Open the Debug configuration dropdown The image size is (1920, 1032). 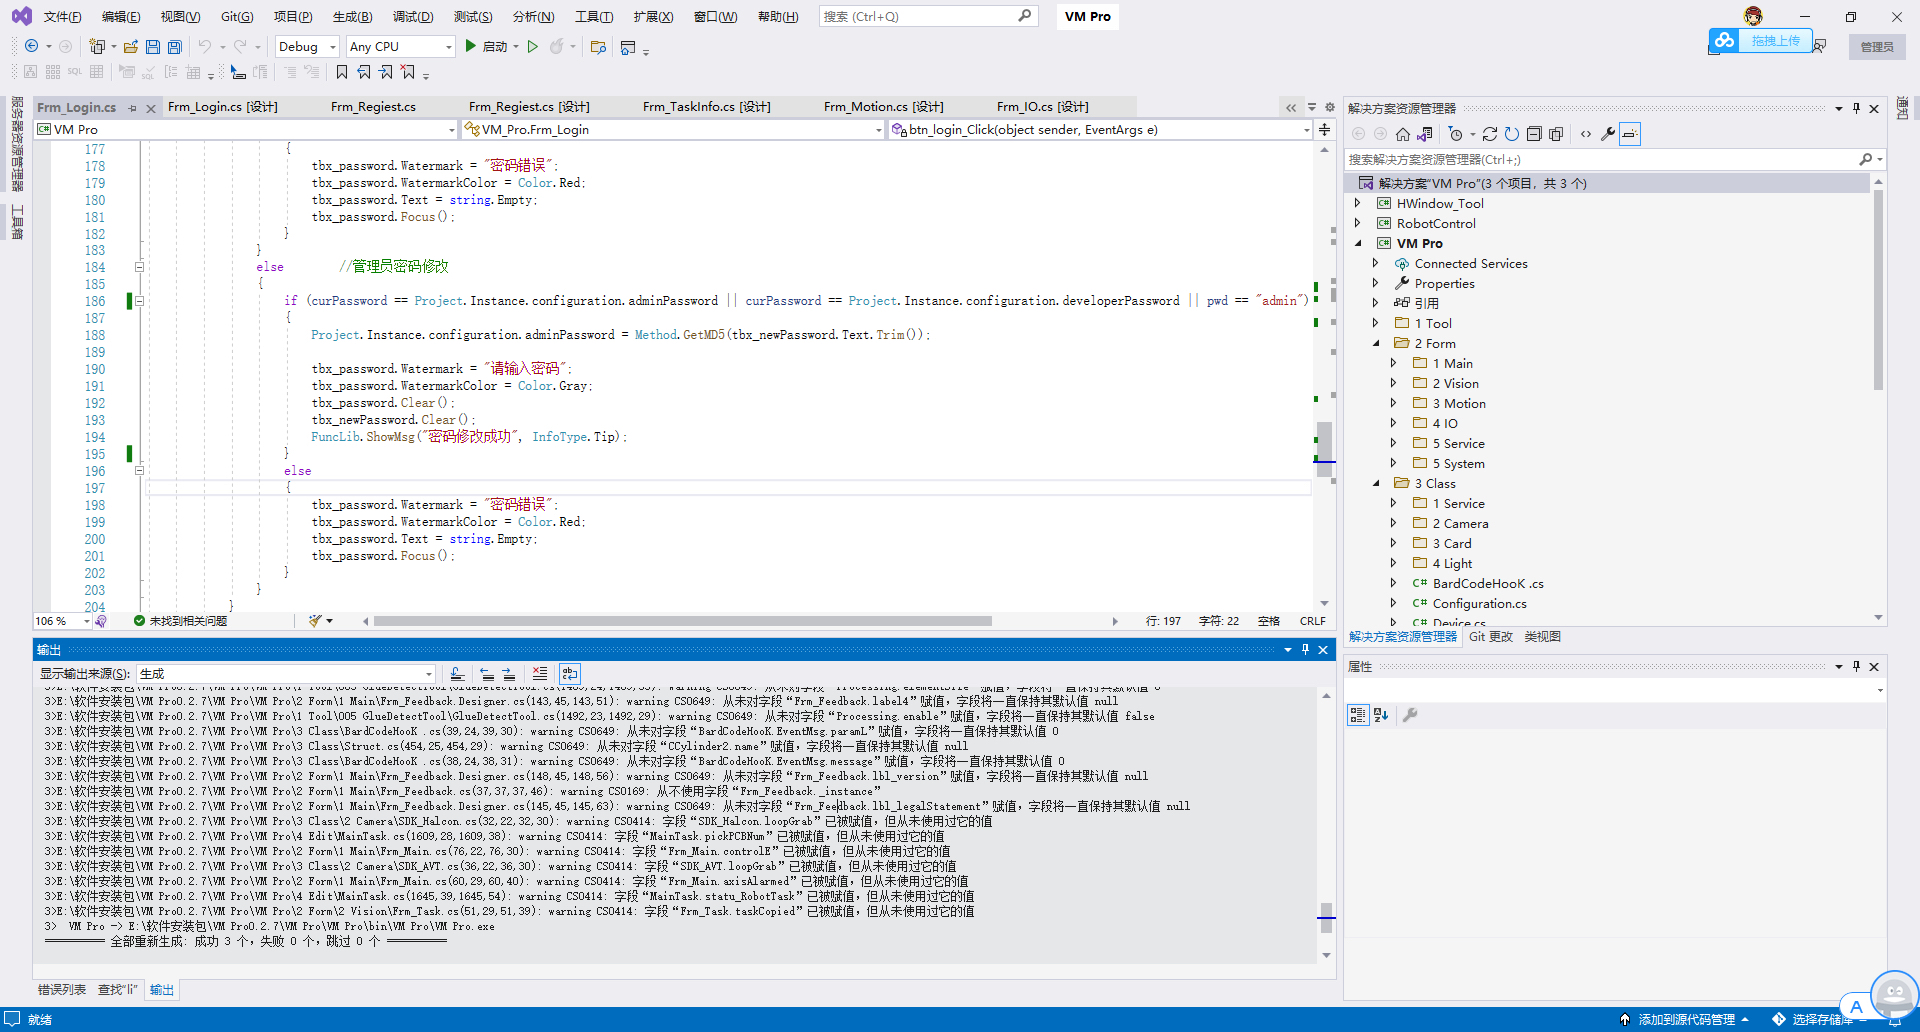click(308, 47)
